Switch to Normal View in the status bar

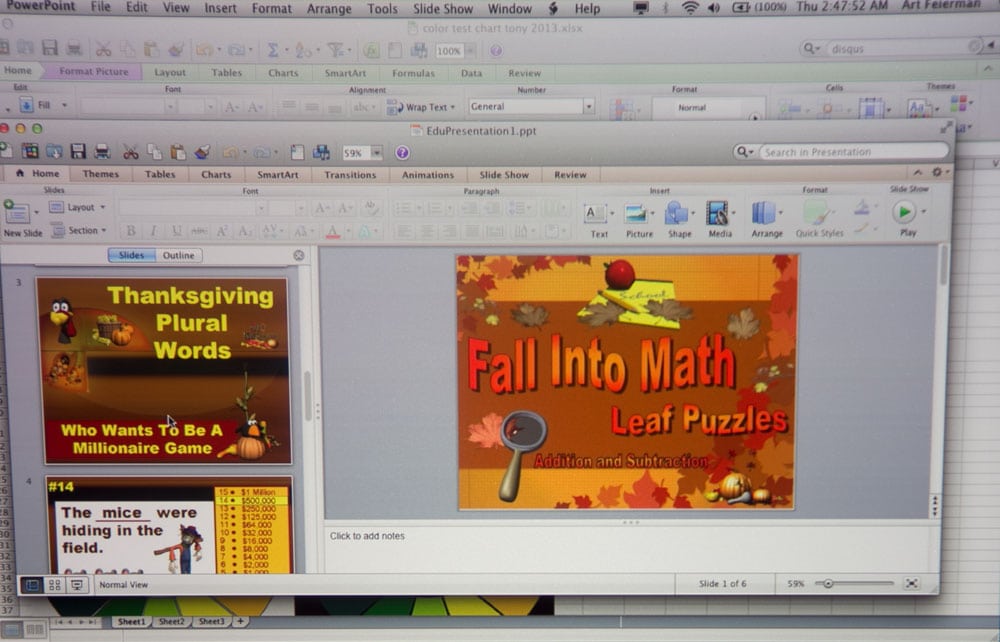32,585
